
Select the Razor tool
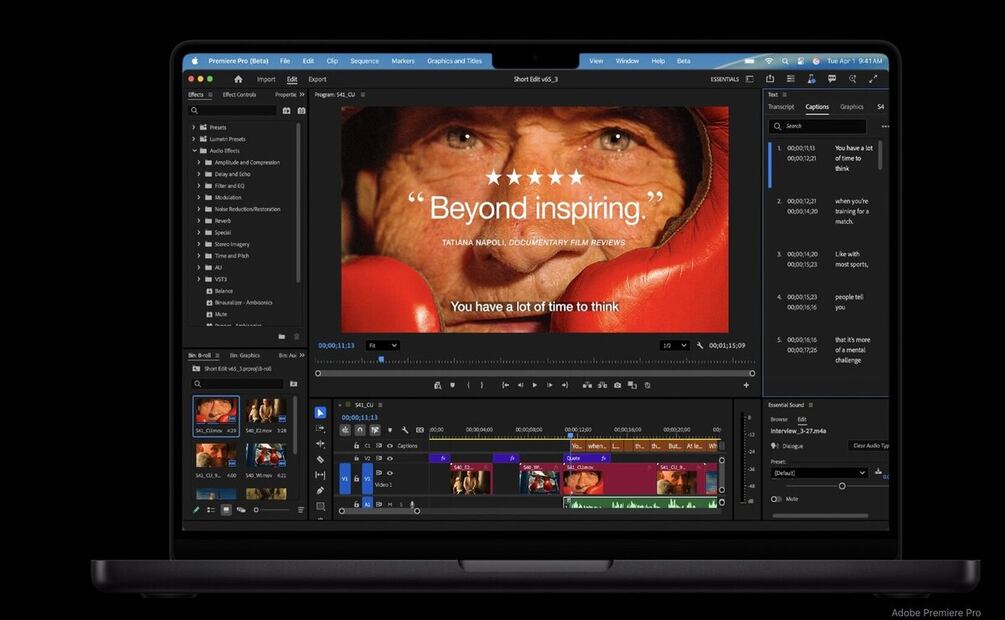(x=320, y=459)
